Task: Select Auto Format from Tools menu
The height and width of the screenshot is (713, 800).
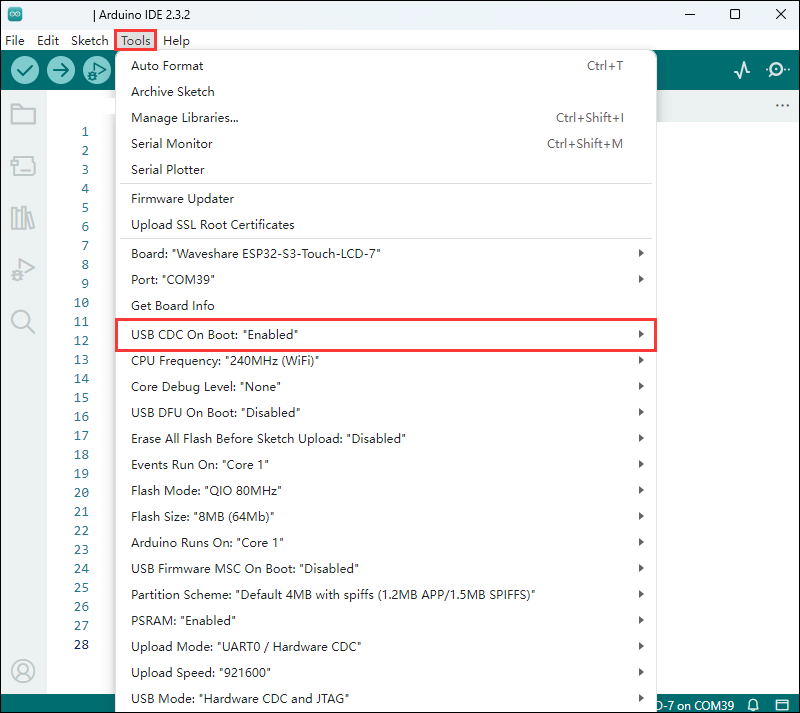Action: (x=167, y=66)
